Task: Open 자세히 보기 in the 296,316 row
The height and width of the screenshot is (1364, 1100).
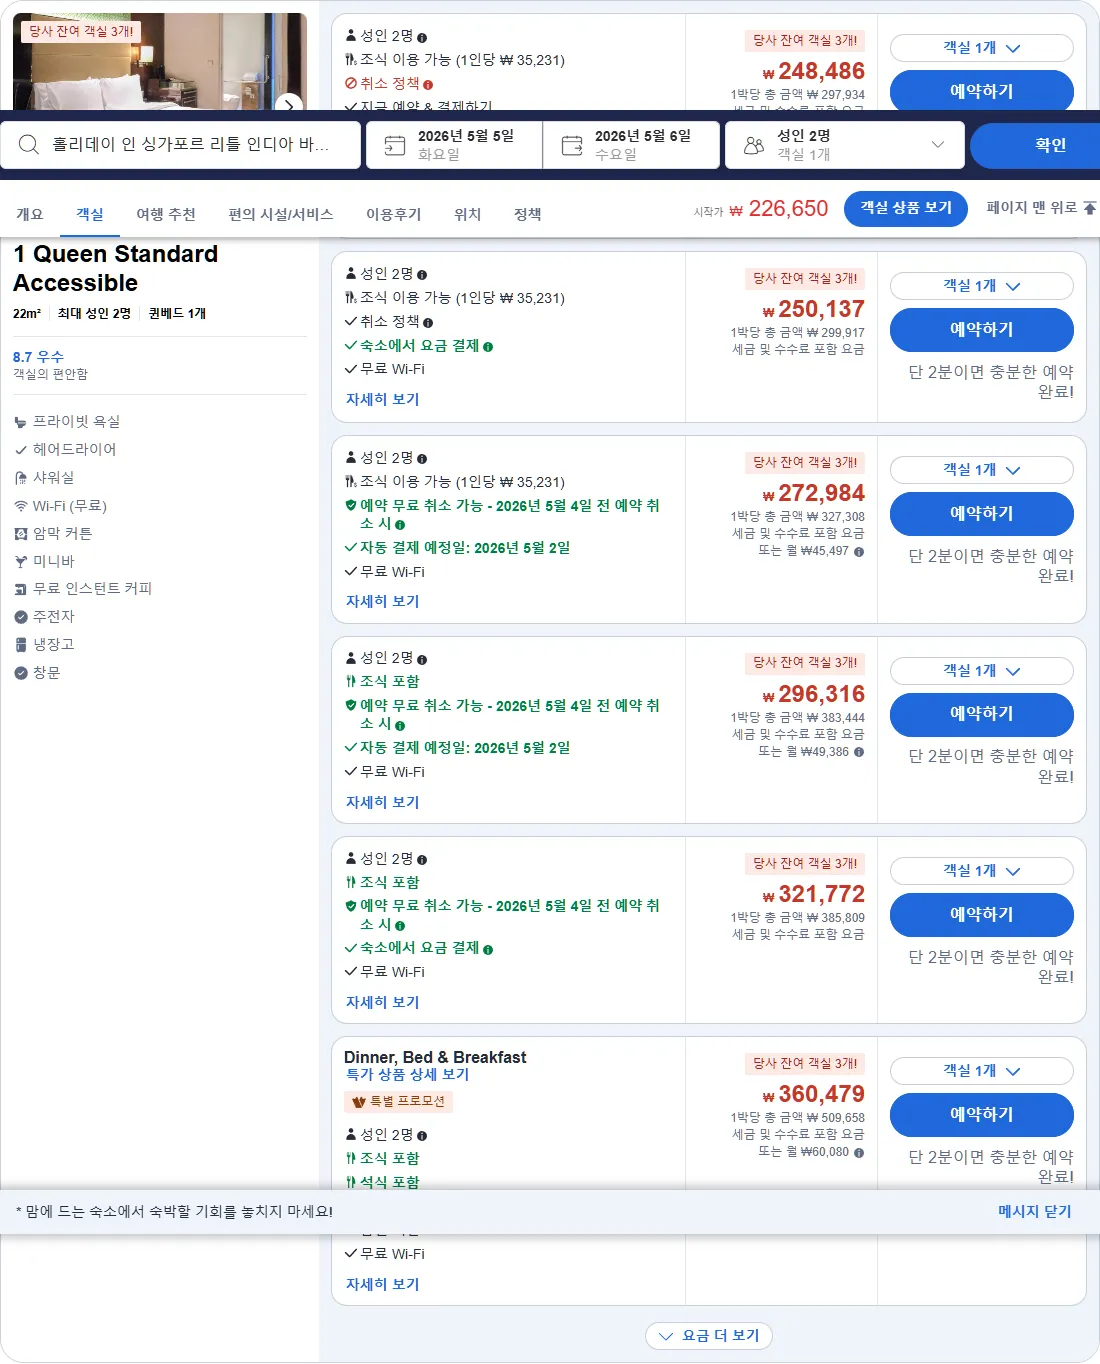Action: (x=383, y=802)
